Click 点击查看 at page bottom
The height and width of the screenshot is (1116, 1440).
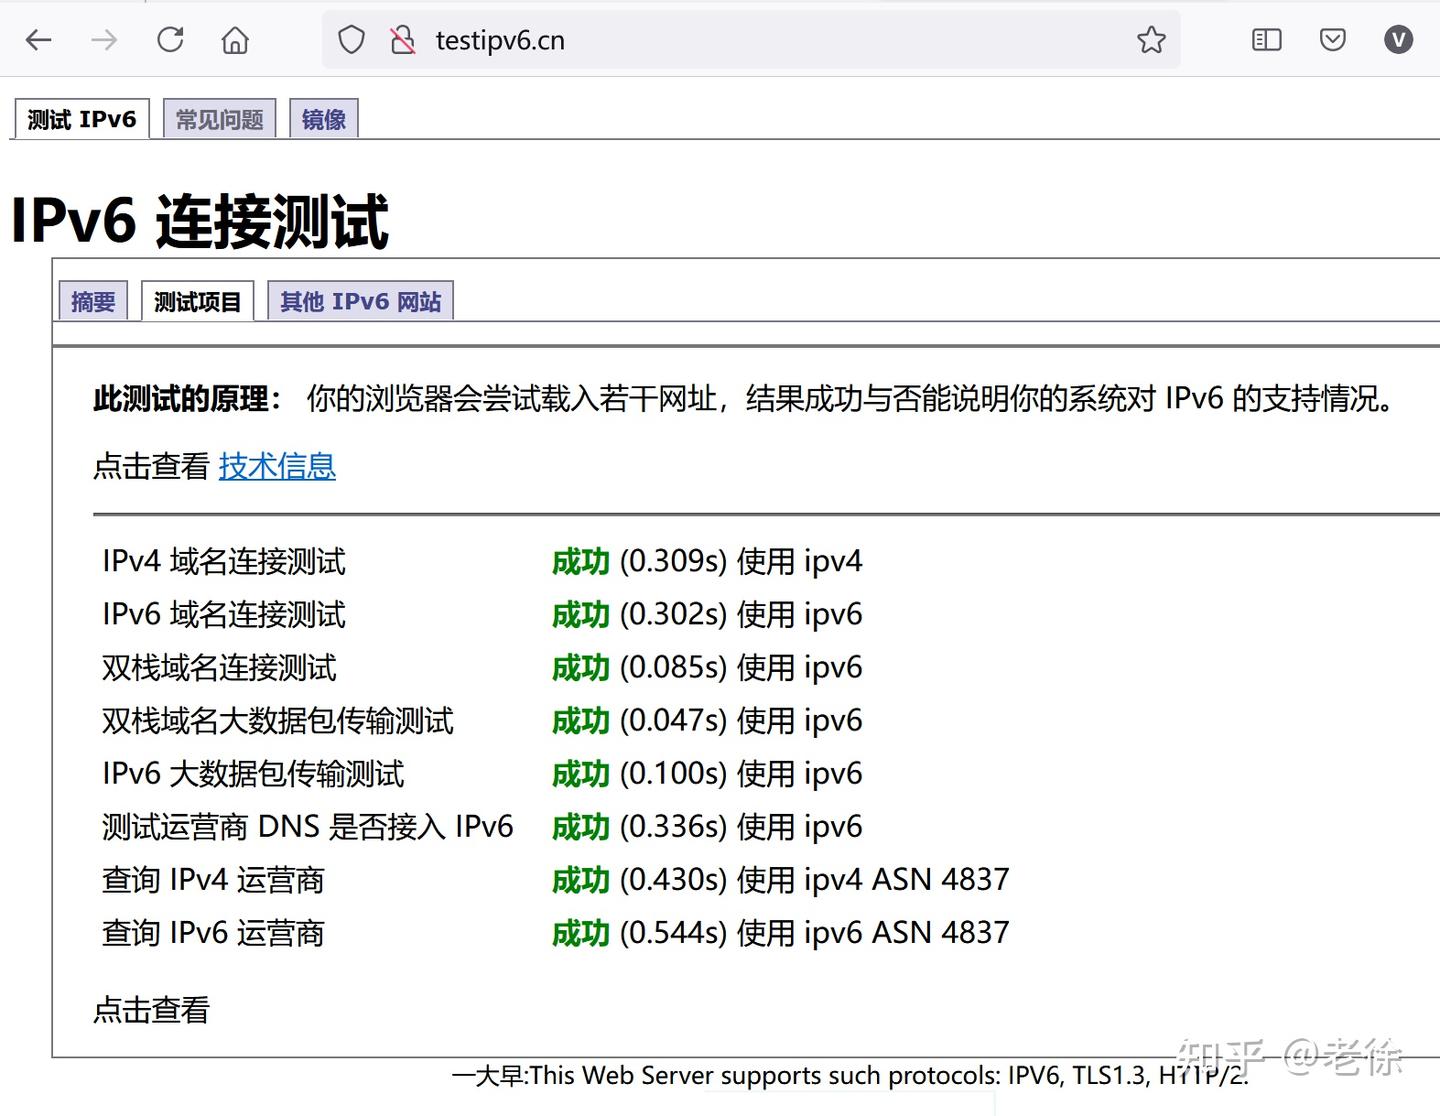(x=150, y=1010)
